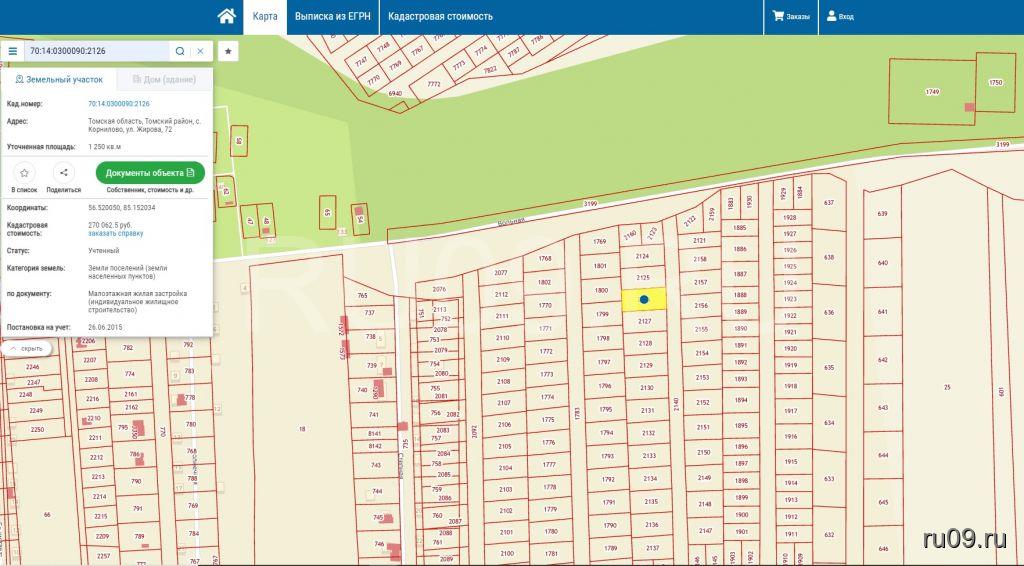Collapse info panel with 'скрыть' button
This screenshot has width=1024, height=566.
pos(27,348)
